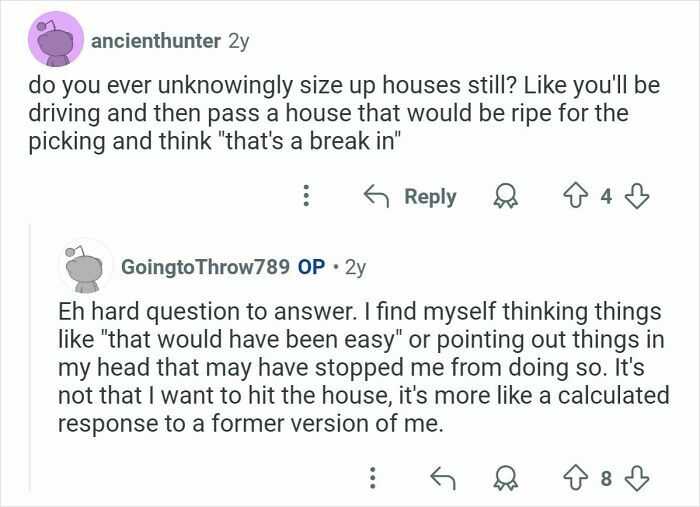Click the 2y timestamp on GoingtoThrow789's reply
700x507 pixels.
pyautogui.click(x=356, y=267)
